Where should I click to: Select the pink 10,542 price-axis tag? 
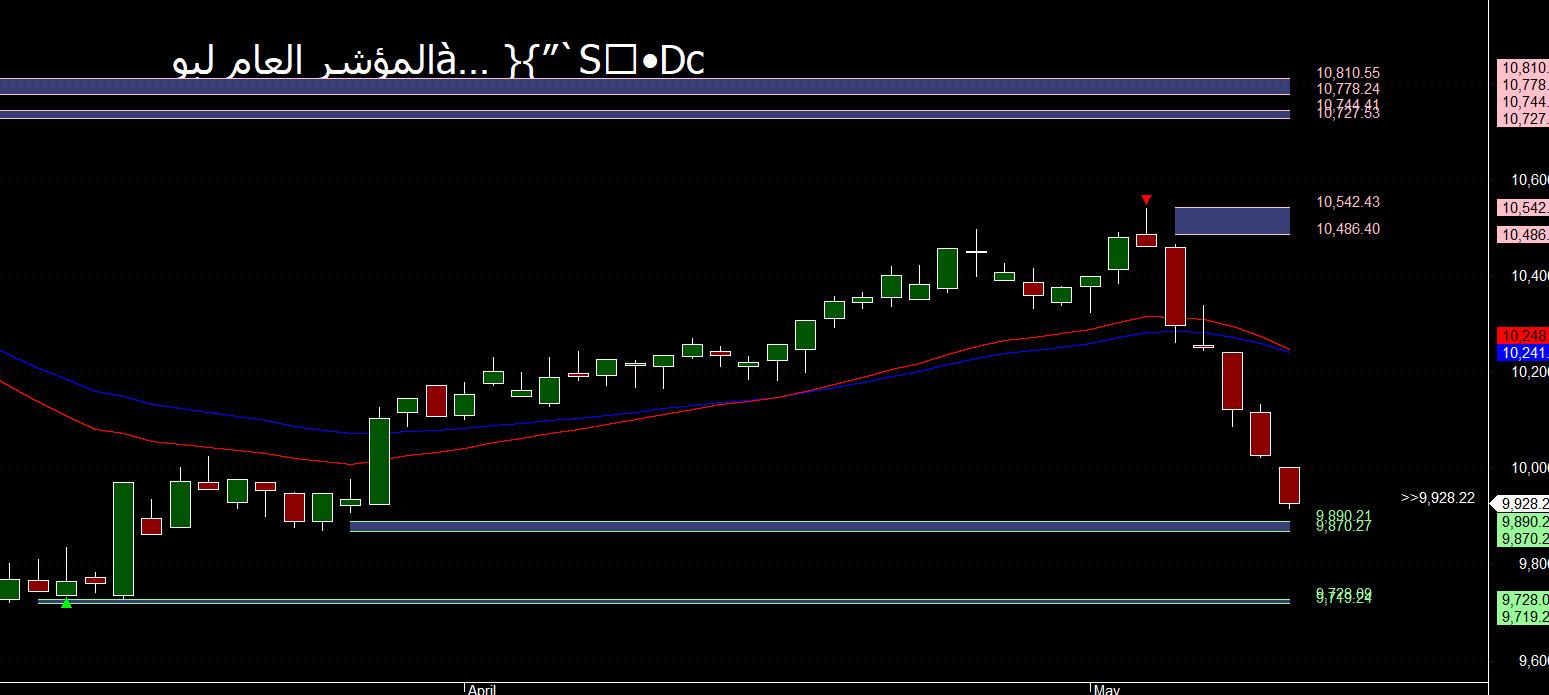1523,208
